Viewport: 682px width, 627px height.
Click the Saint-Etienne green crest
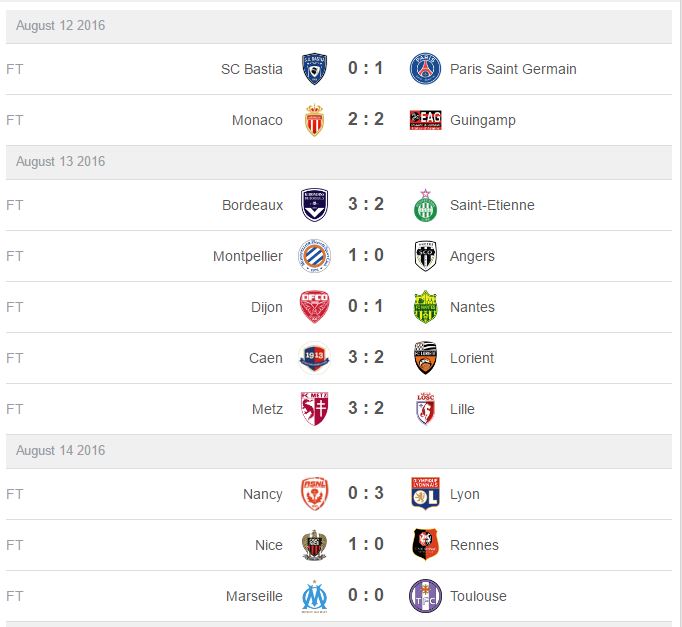pyautogui.click(x=425, y=205)
